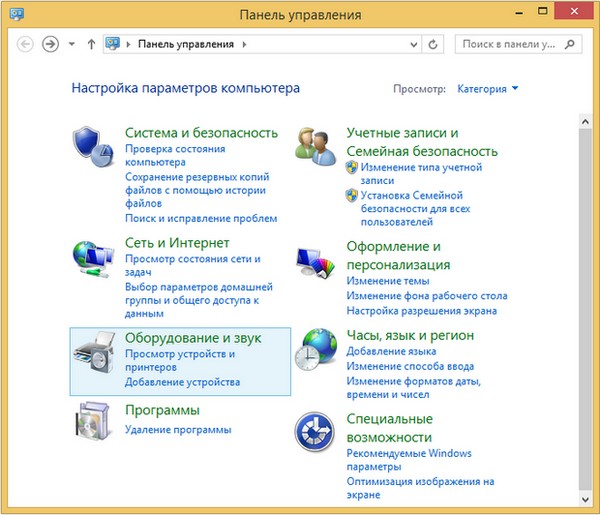Open the recent locations dropdown arrow
The width and height of the screenshot is (600, 515).
[72, 44]
